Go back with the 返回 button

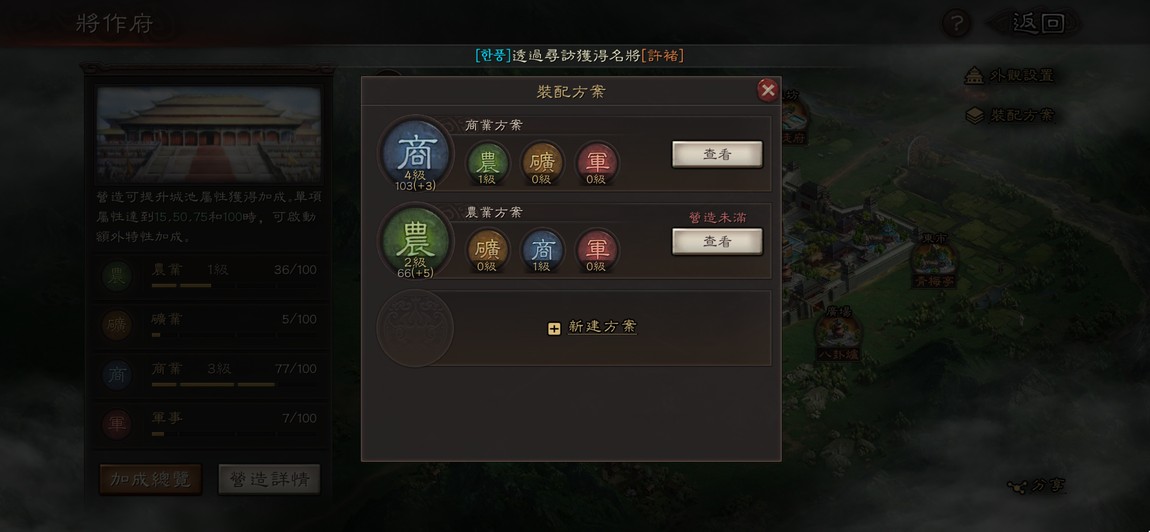pyautogui.click(x=1038, y=23)
